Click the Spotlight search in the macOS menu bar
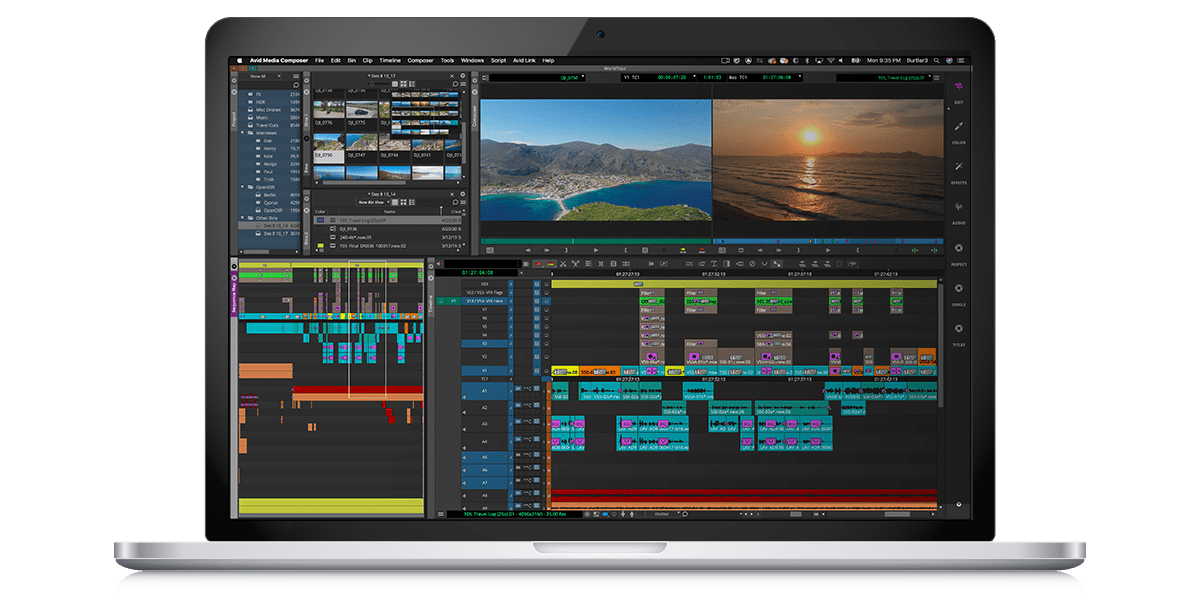The height and width of the screenshot is (600, 1200). coord(937,60)
